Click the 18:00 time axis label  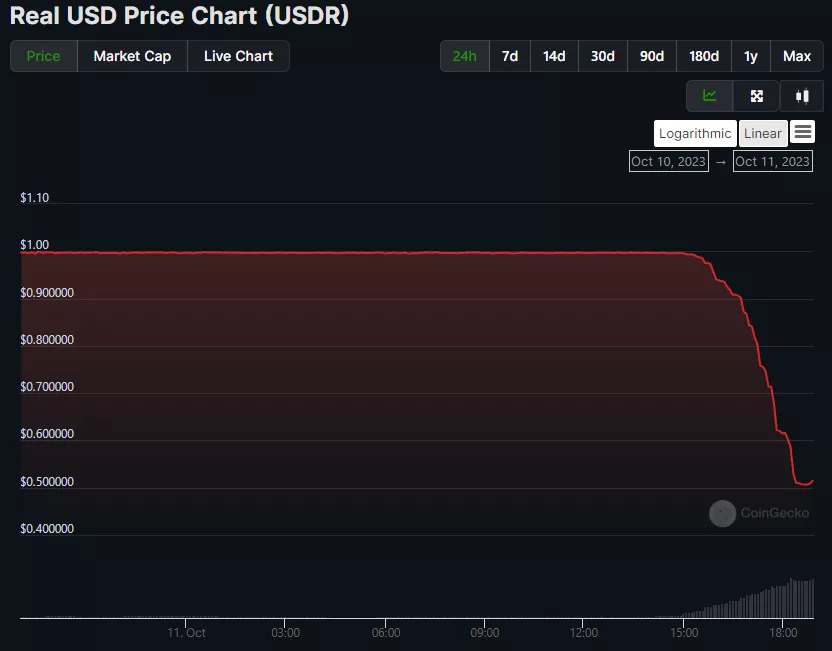pos(783,632)
